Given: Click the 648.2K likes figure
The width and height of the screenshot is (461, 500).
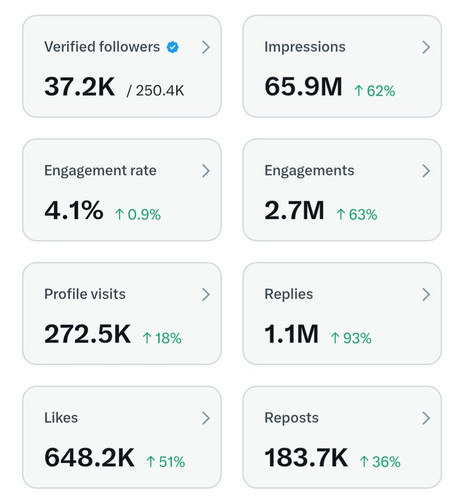Looking at the screenshot, I should (x=89, y=458).
